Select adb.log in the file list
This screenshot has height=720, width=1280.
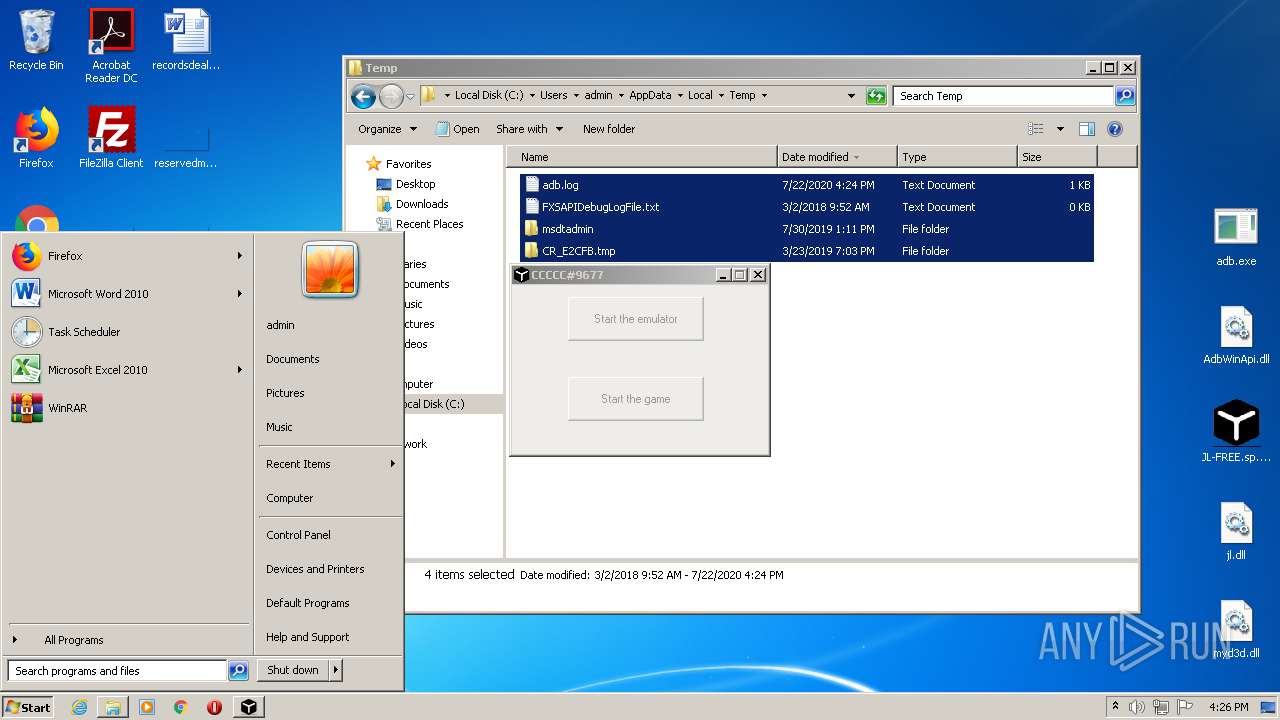tap(807, 185)
